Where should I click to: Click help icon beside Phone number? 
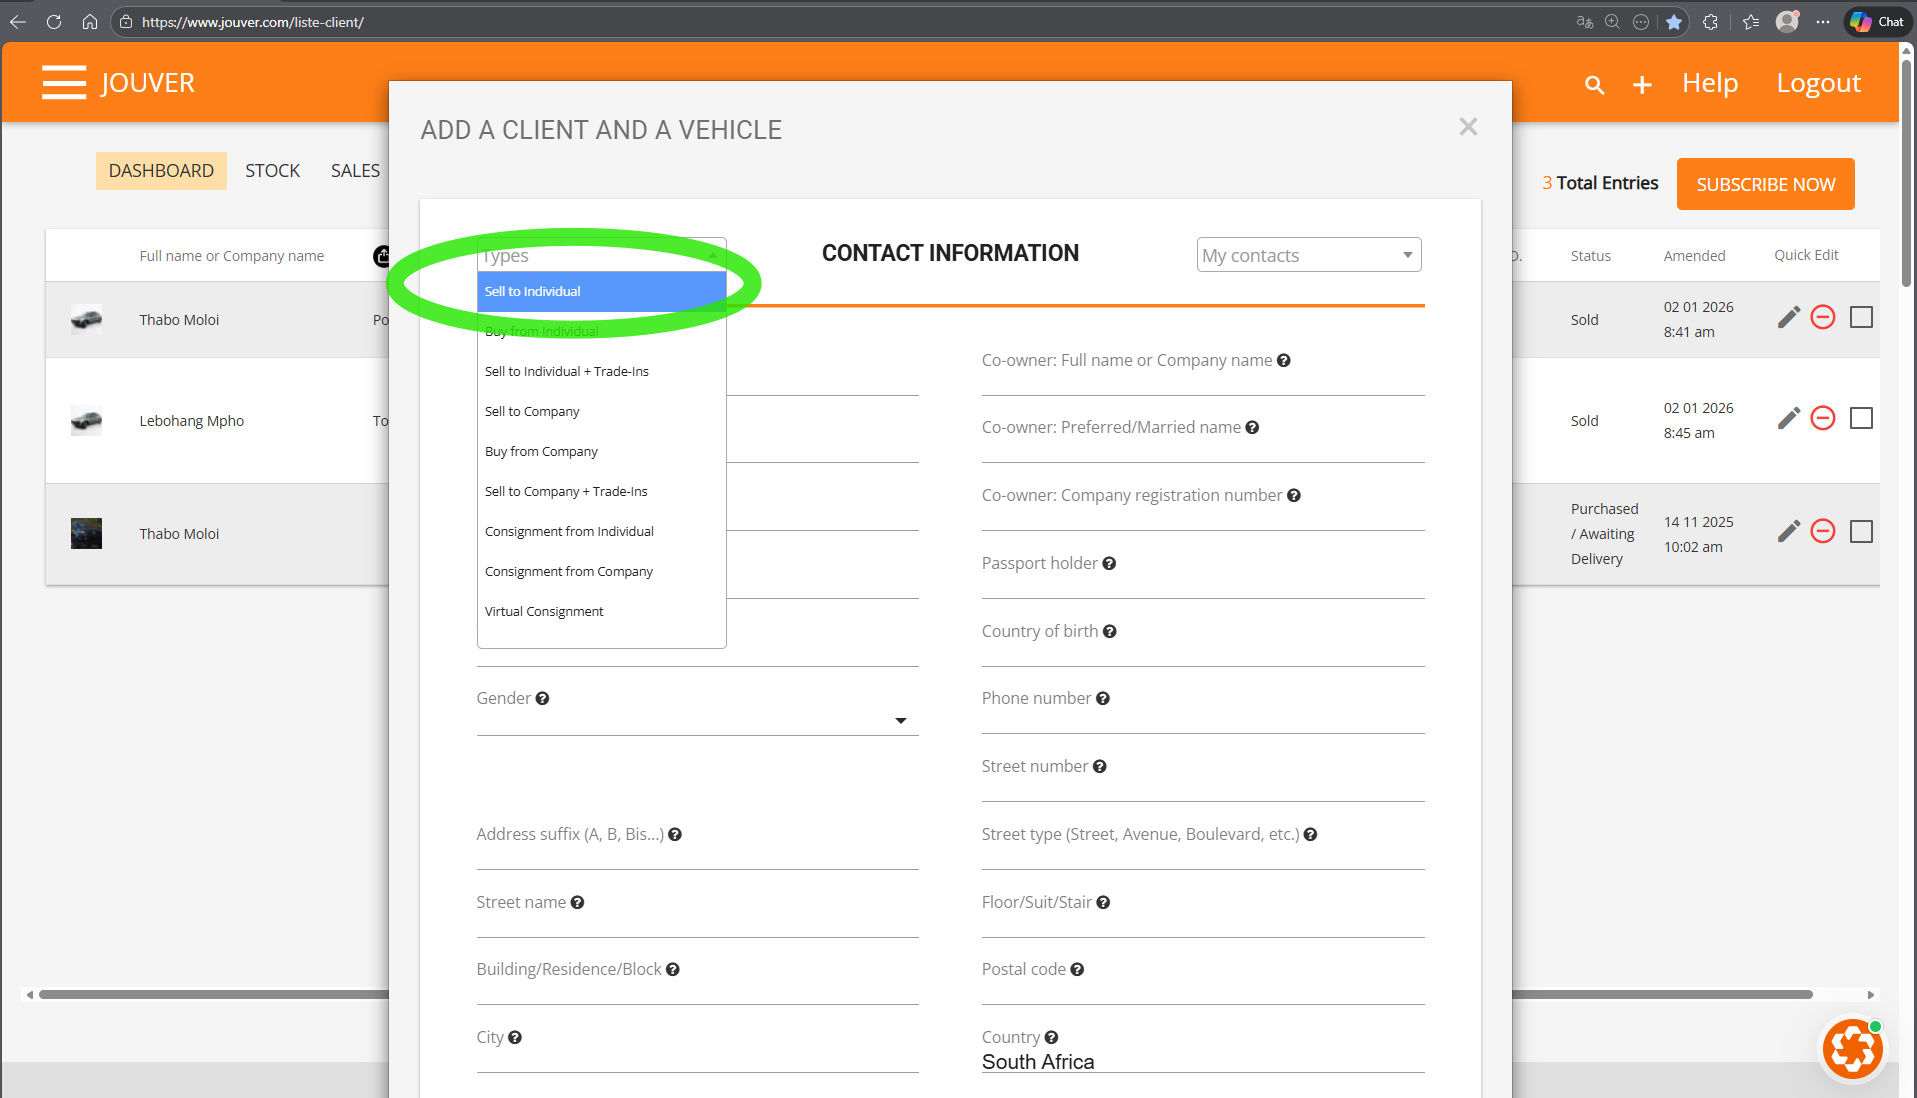pos(1103,699)
